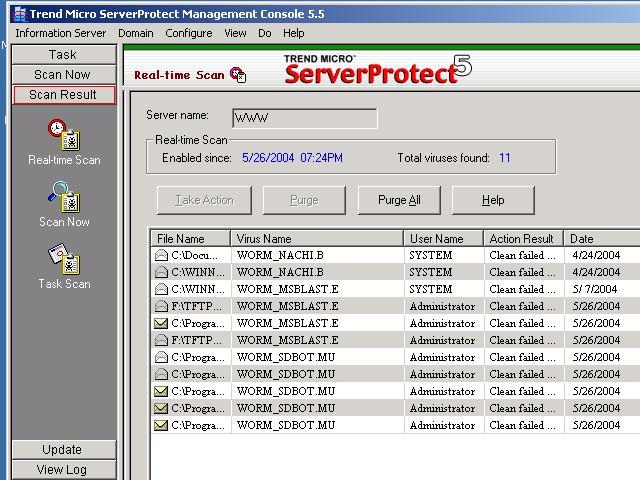Screen dimensions: 640x480
Task: Sort by the File Name column header
Action: click(191, 239)
